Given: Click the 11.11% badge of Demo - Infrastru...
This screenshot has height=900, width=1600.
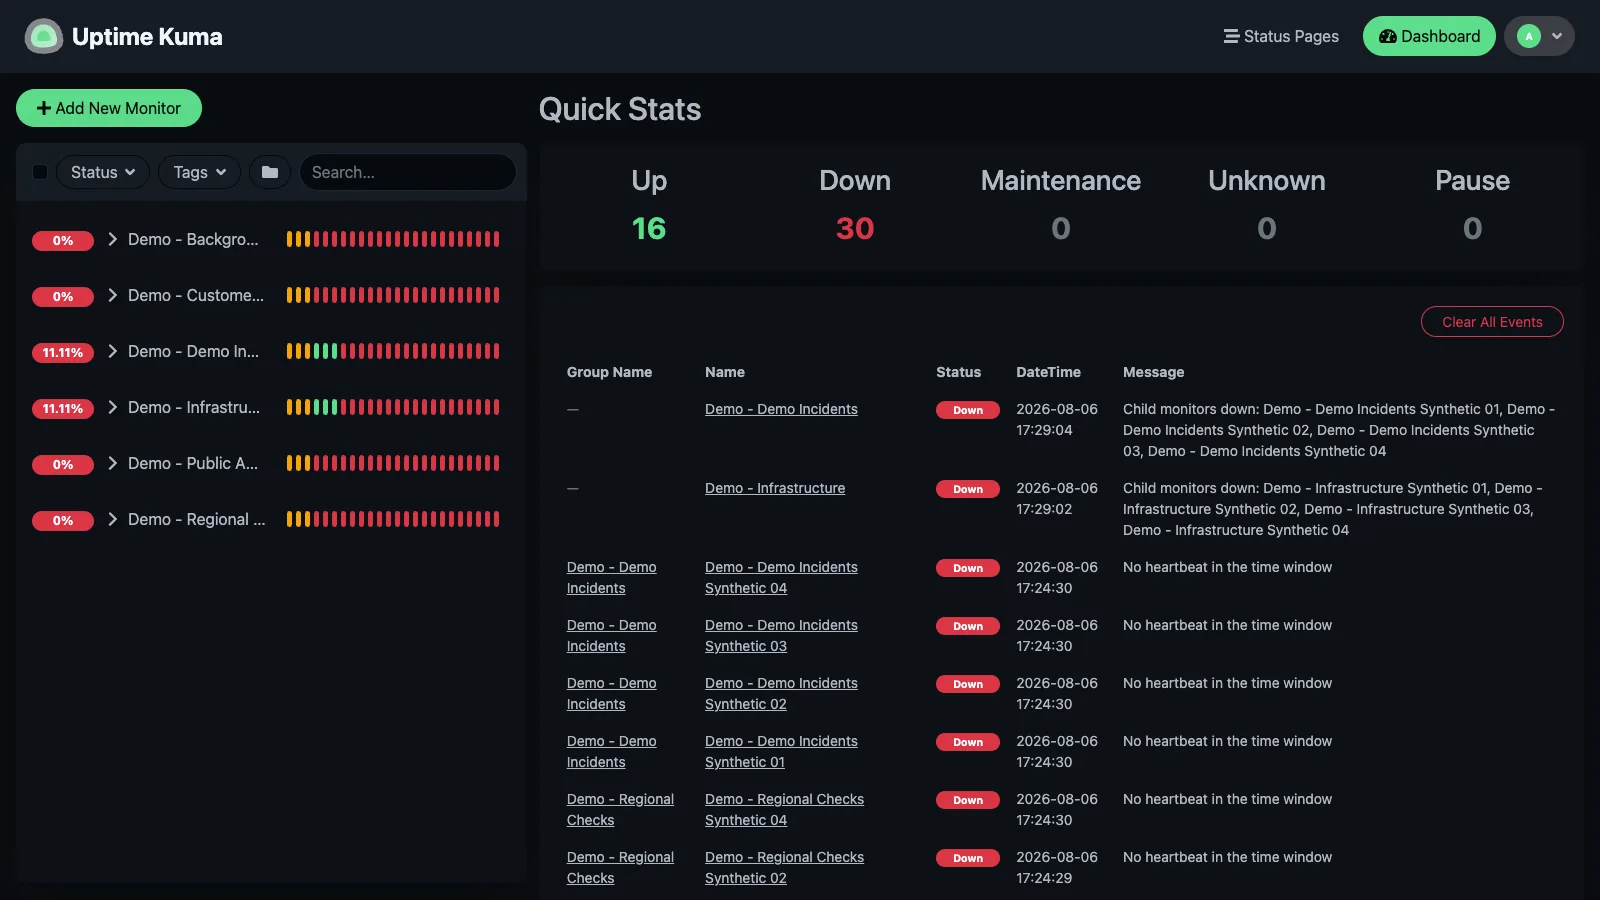Looking at the screenshot, I should click(63, 408).
